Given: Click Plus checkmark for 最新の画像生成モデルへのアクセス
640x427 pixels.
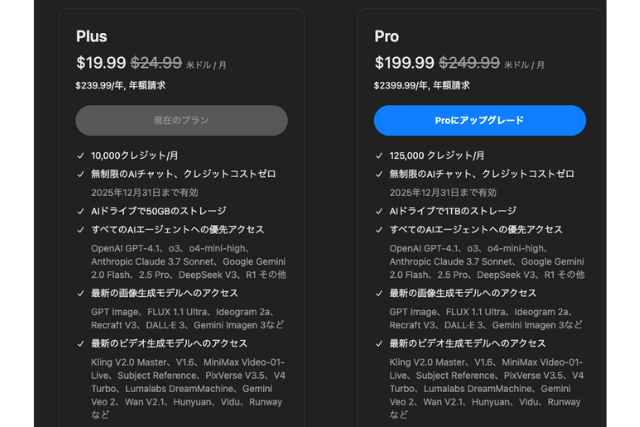Looking at the screenshot, I should (80, 293).
